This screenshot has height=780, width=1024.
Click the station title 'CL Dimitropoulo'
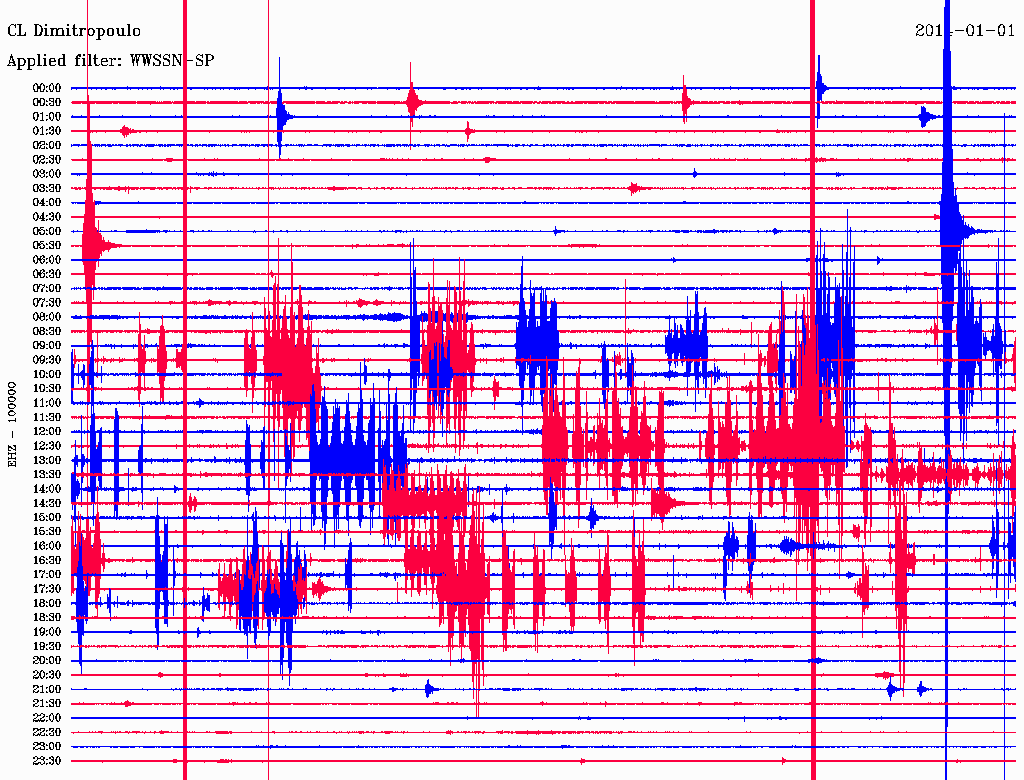(x=74, y=31)
